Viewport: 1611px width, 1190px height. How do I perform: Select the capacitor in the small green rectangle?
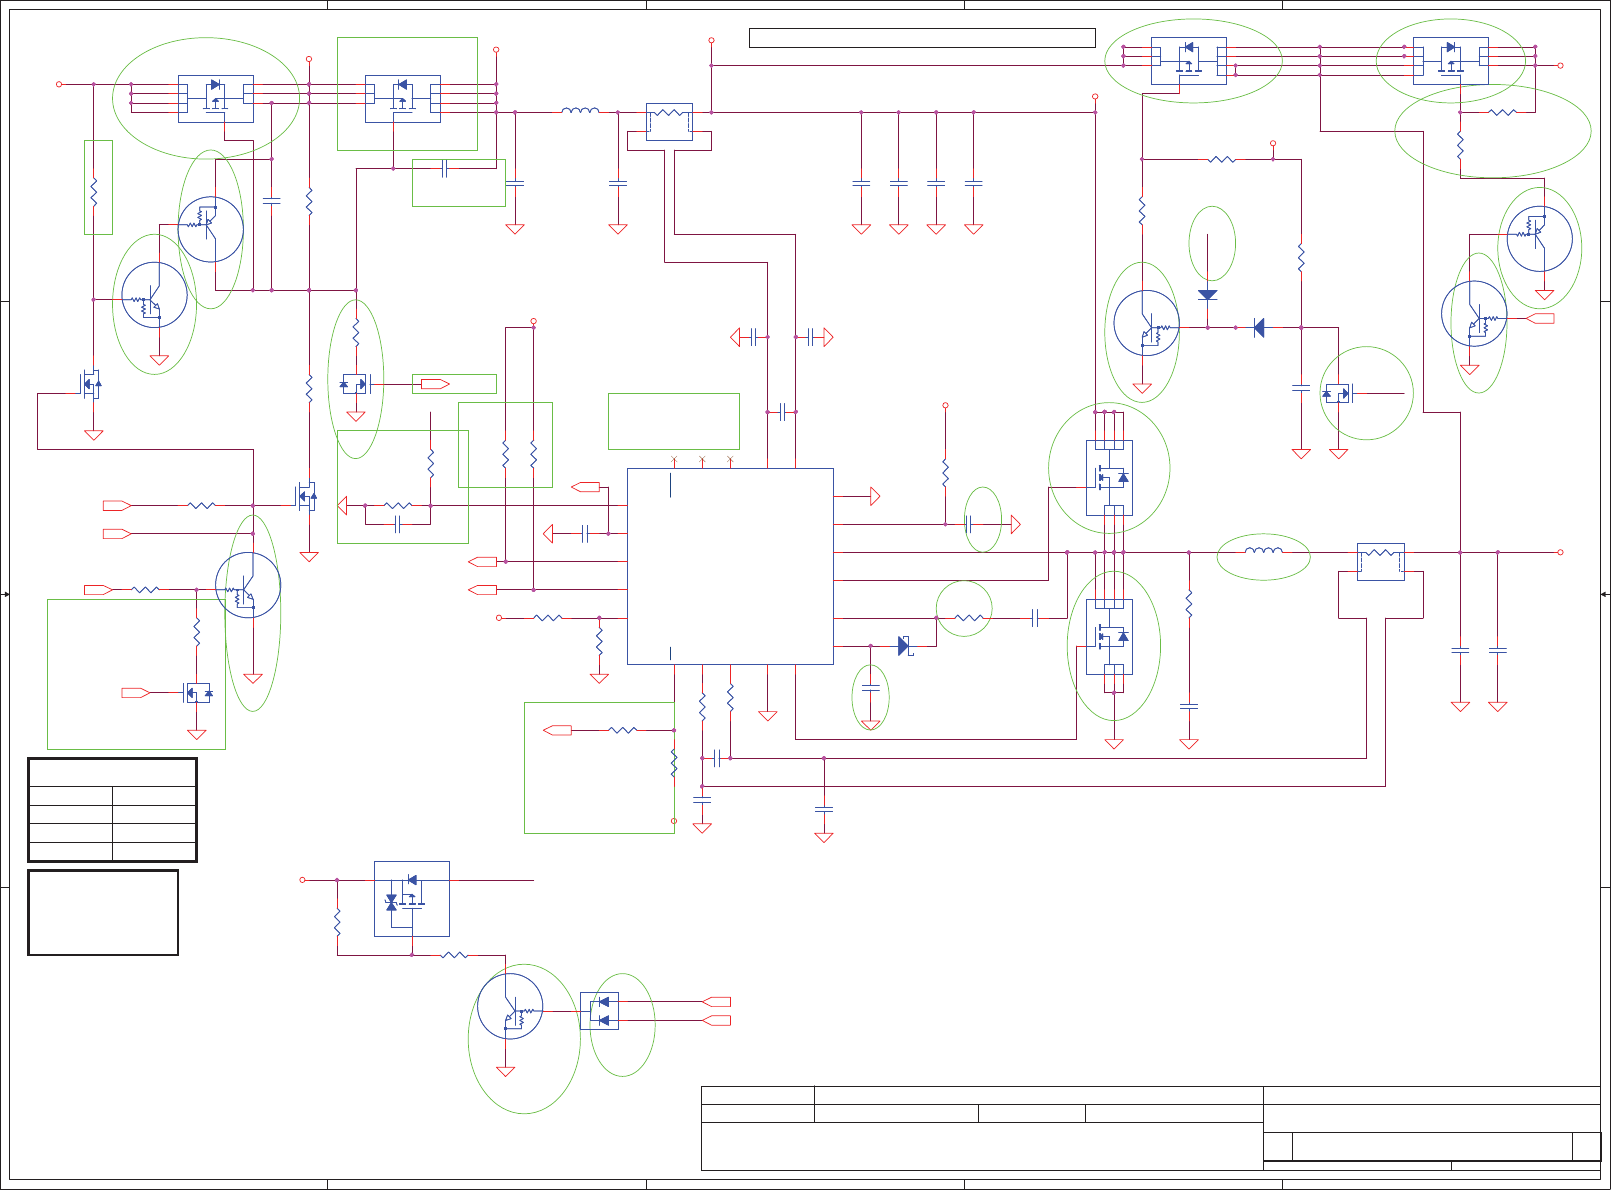coord(444,169)
